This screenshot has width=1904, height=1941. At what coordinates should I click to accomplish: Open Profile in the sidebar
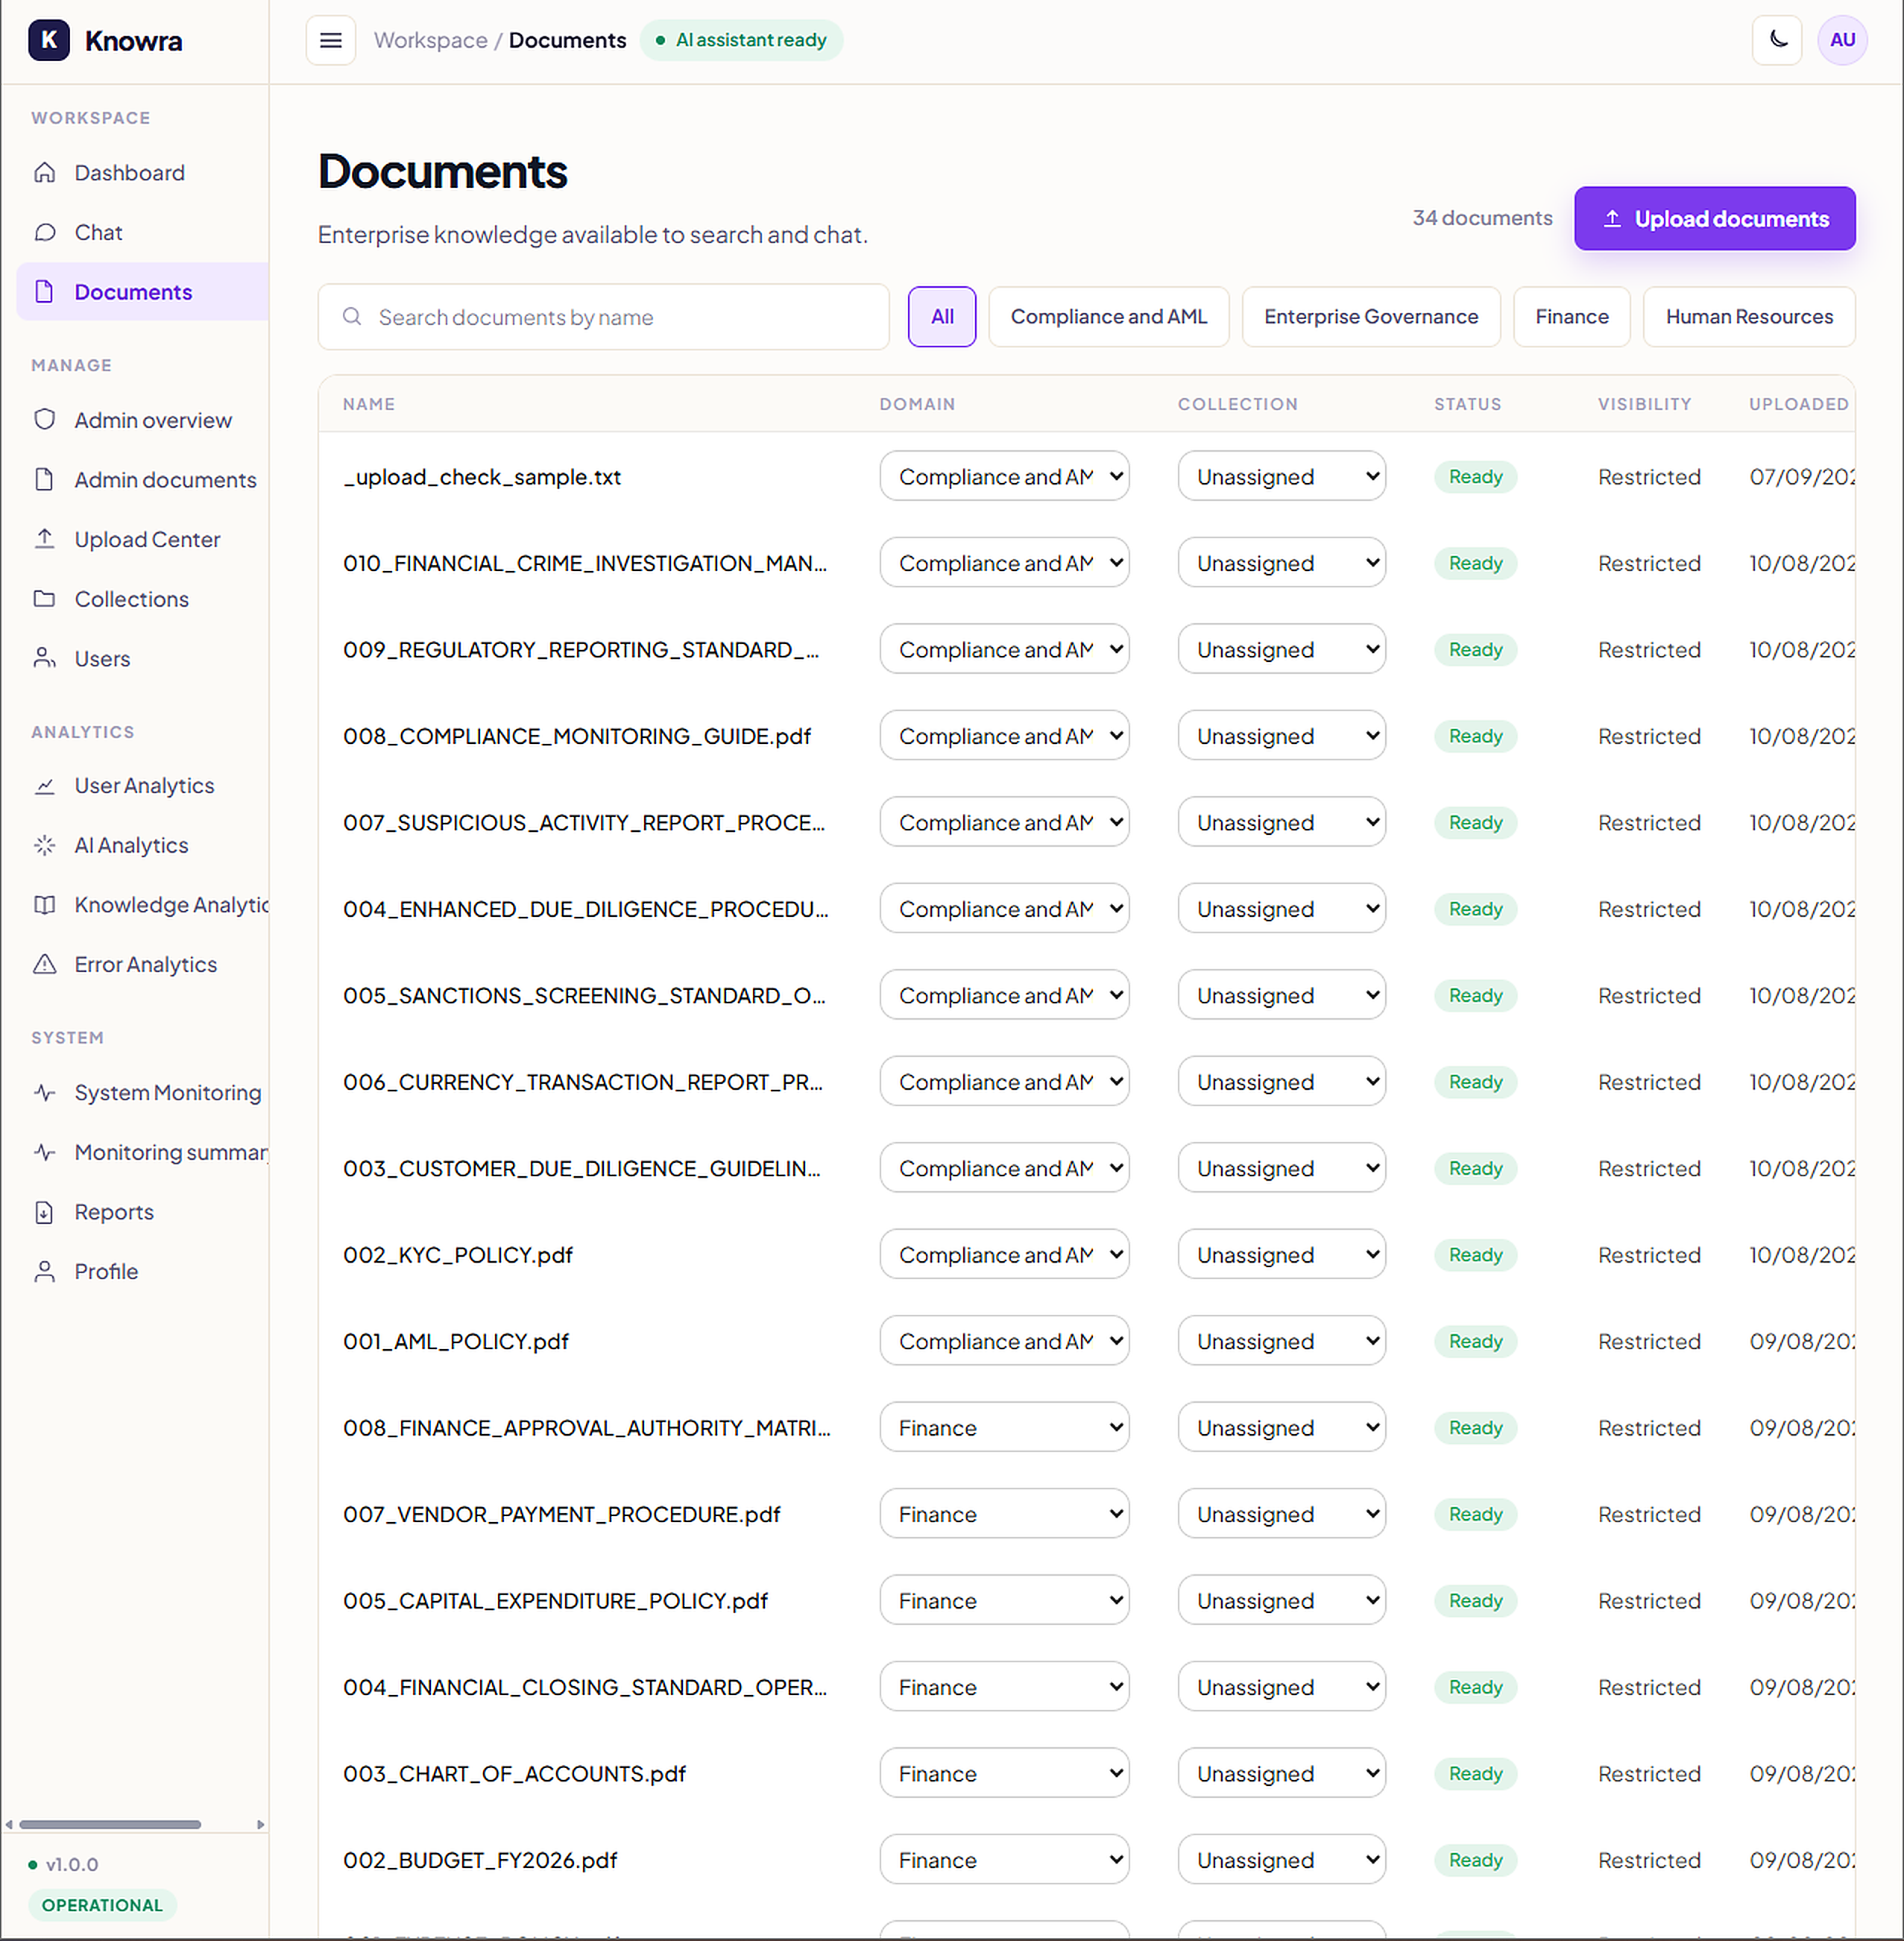click(143, 1272)
